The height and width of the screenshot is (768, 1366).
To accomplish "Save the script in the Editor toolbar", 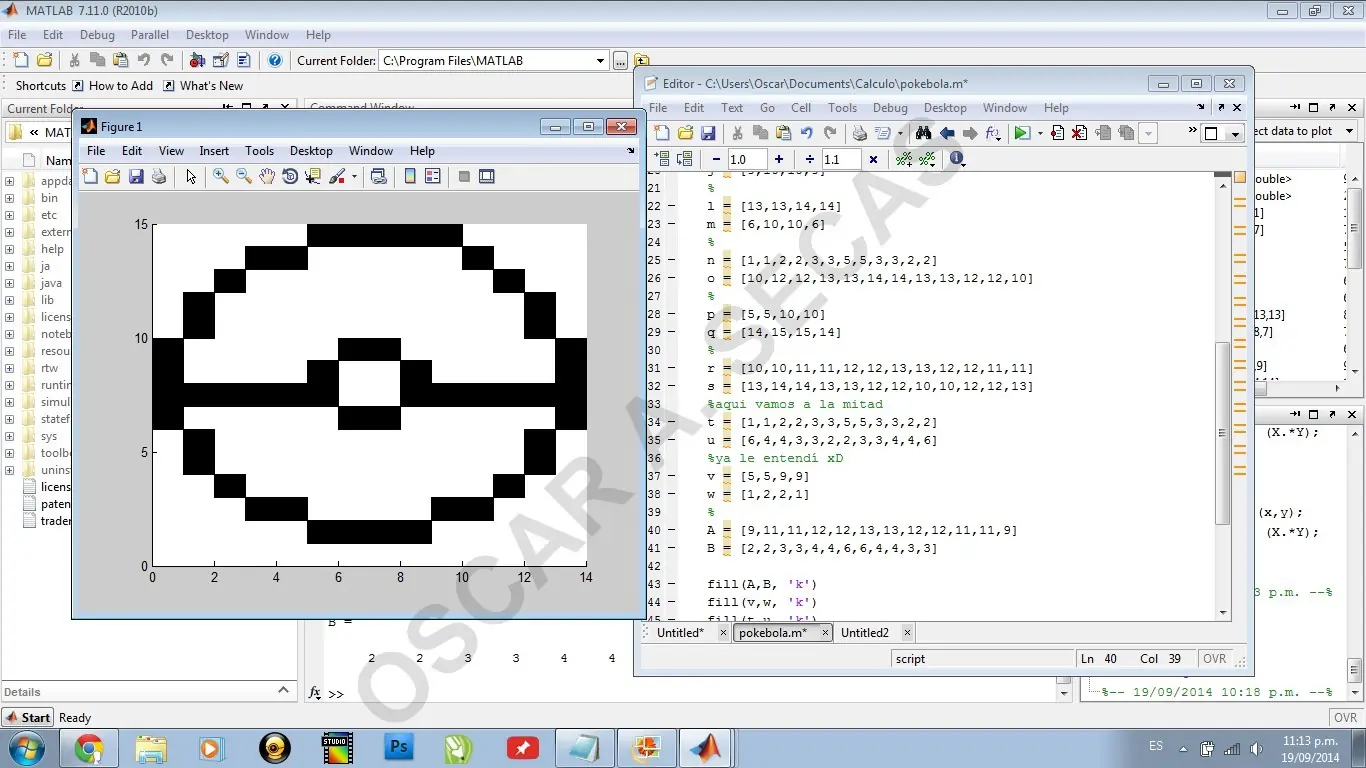I will 708,133.
